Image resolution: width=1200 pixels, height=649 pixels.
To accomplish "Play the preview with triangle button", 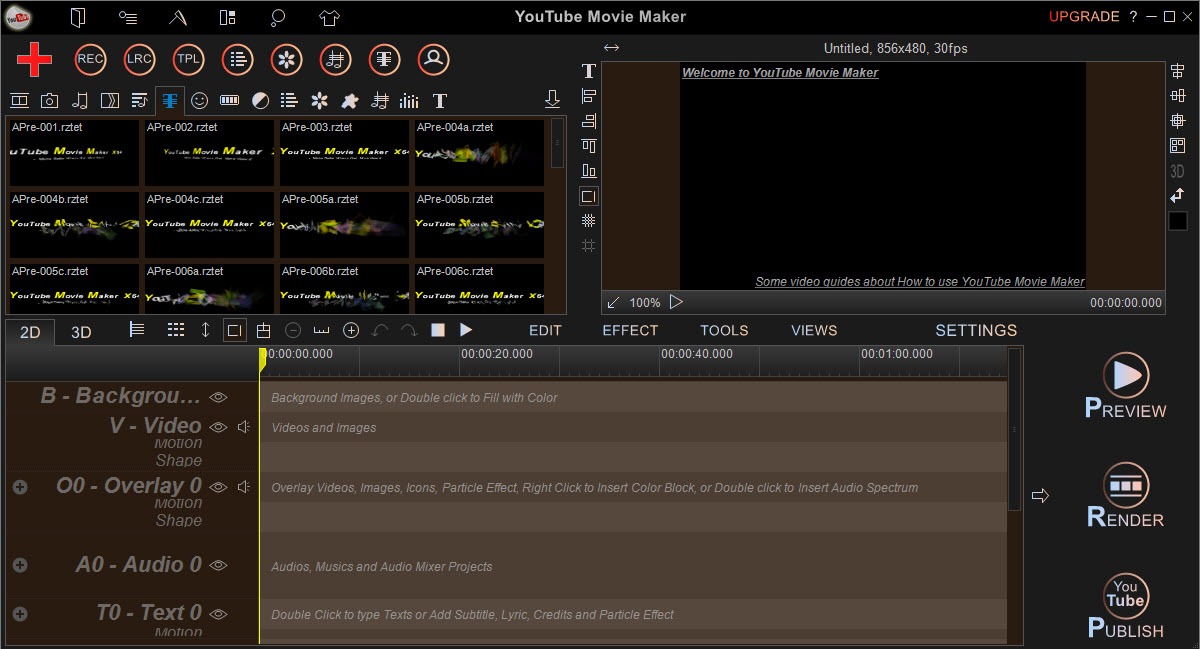I will coord(676,302).
